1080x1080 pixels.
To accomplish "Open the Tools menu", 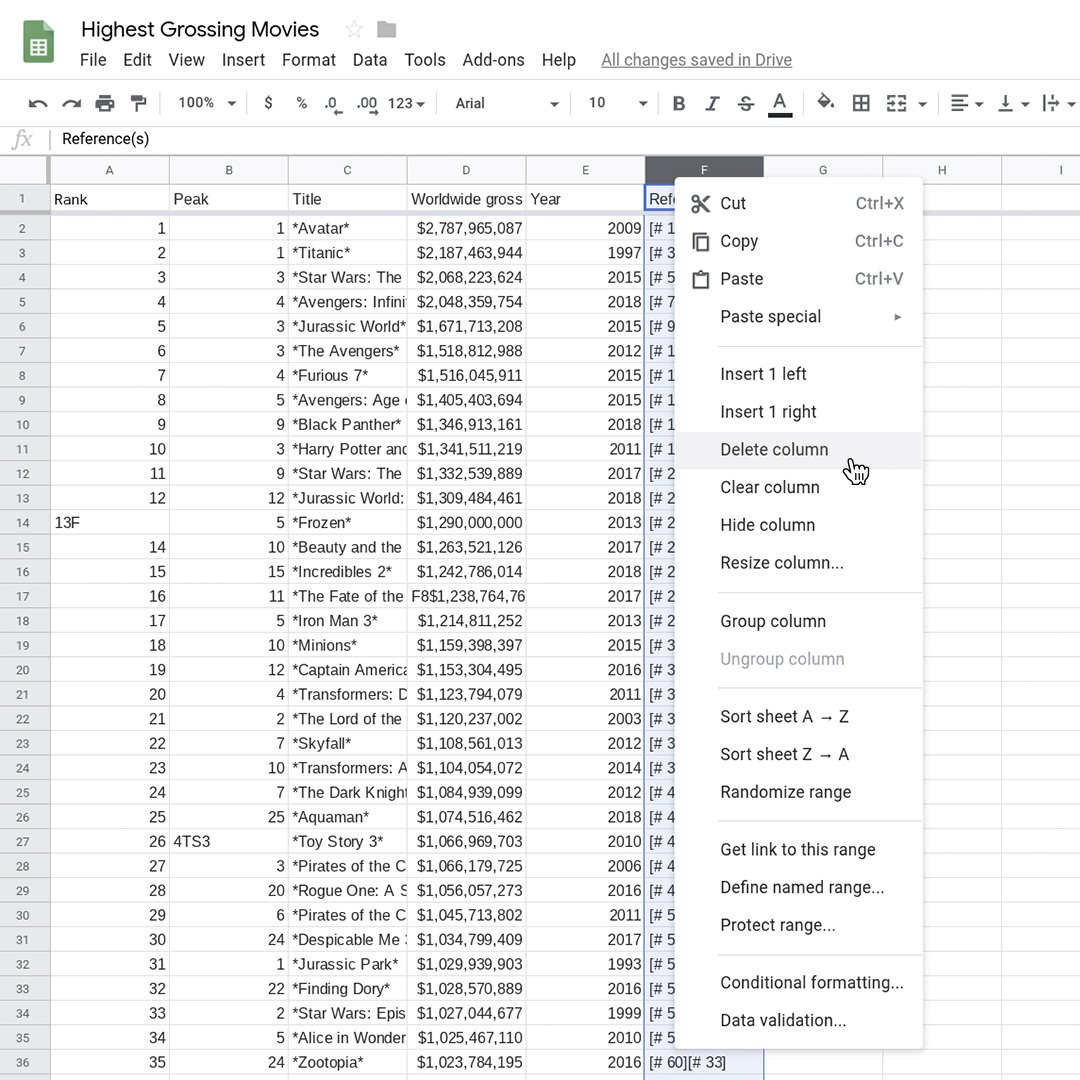I will (424, 60).
